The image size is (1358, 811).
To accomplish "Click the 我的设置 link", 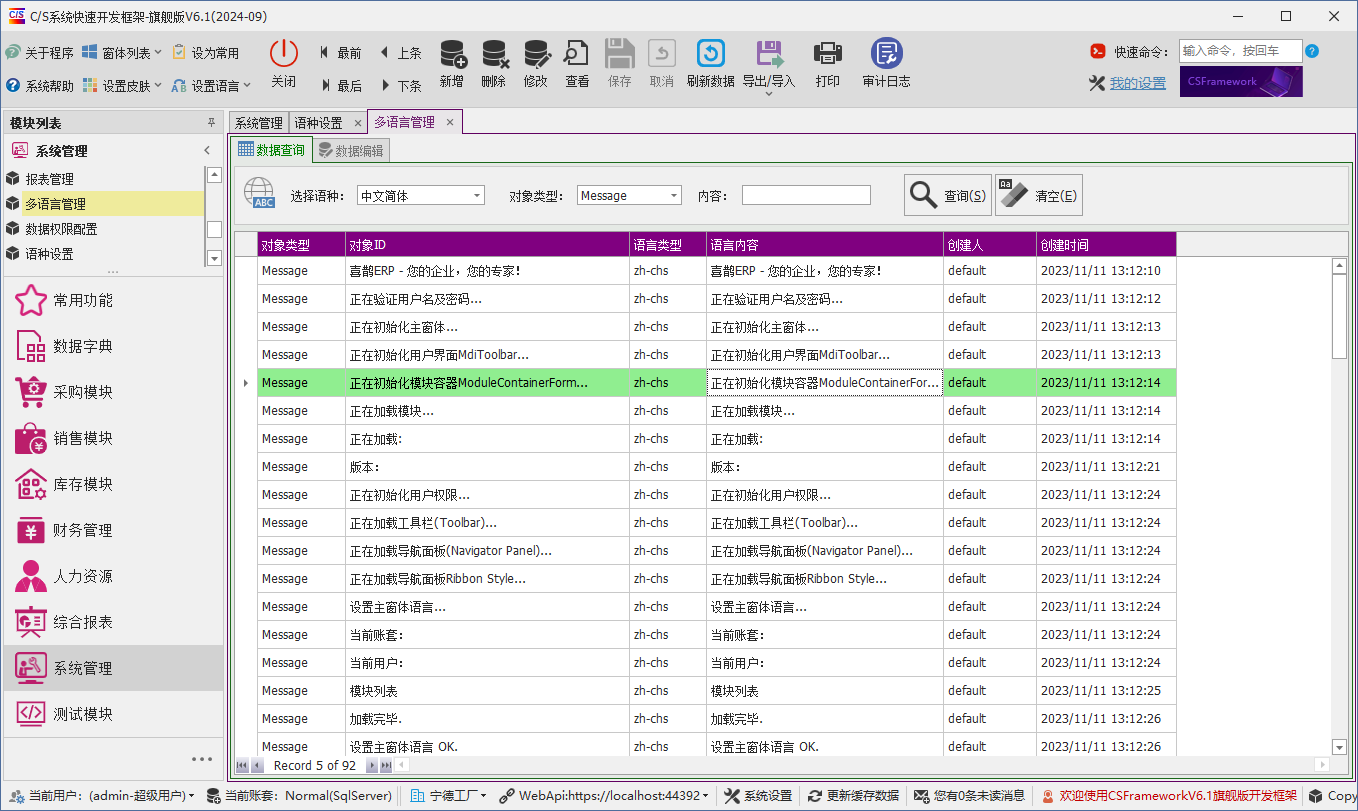I will [1138, 83].
